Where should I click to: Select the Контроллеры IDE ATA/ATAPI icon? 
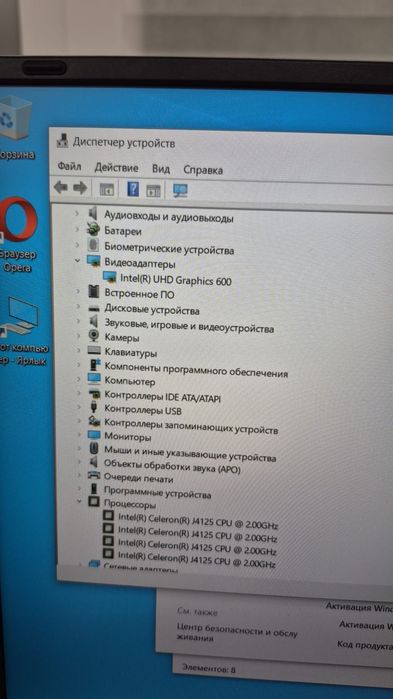click(x=94, y=394)
